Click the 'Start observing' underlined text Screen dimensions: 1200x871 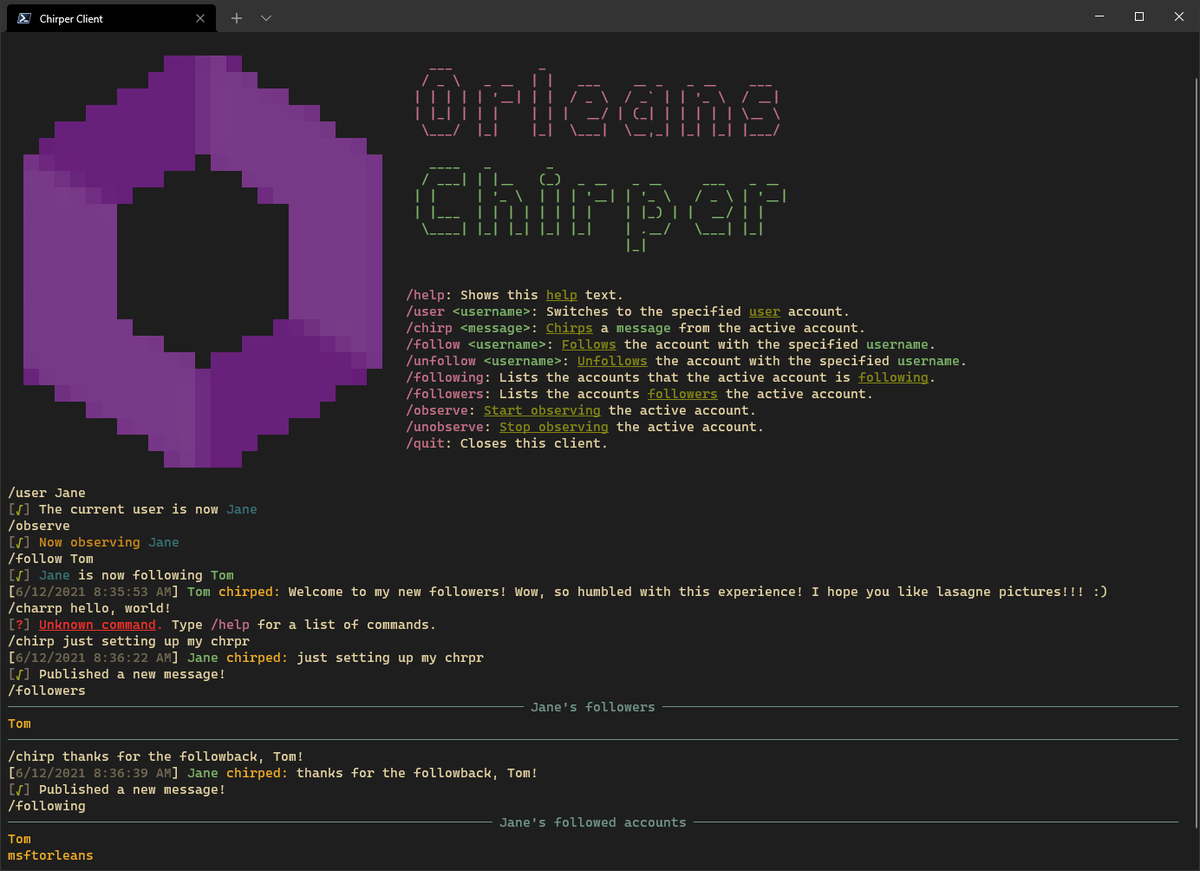(x=542, y=410)
